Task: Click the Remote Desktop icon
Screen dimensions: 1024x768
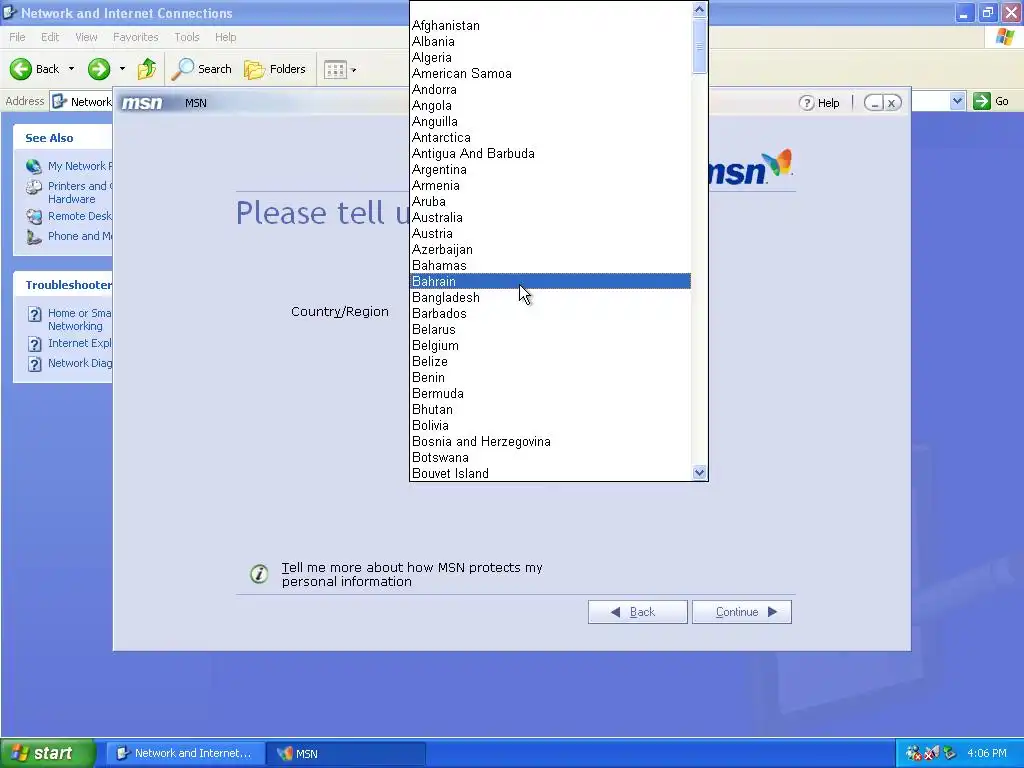Action: 34,216
